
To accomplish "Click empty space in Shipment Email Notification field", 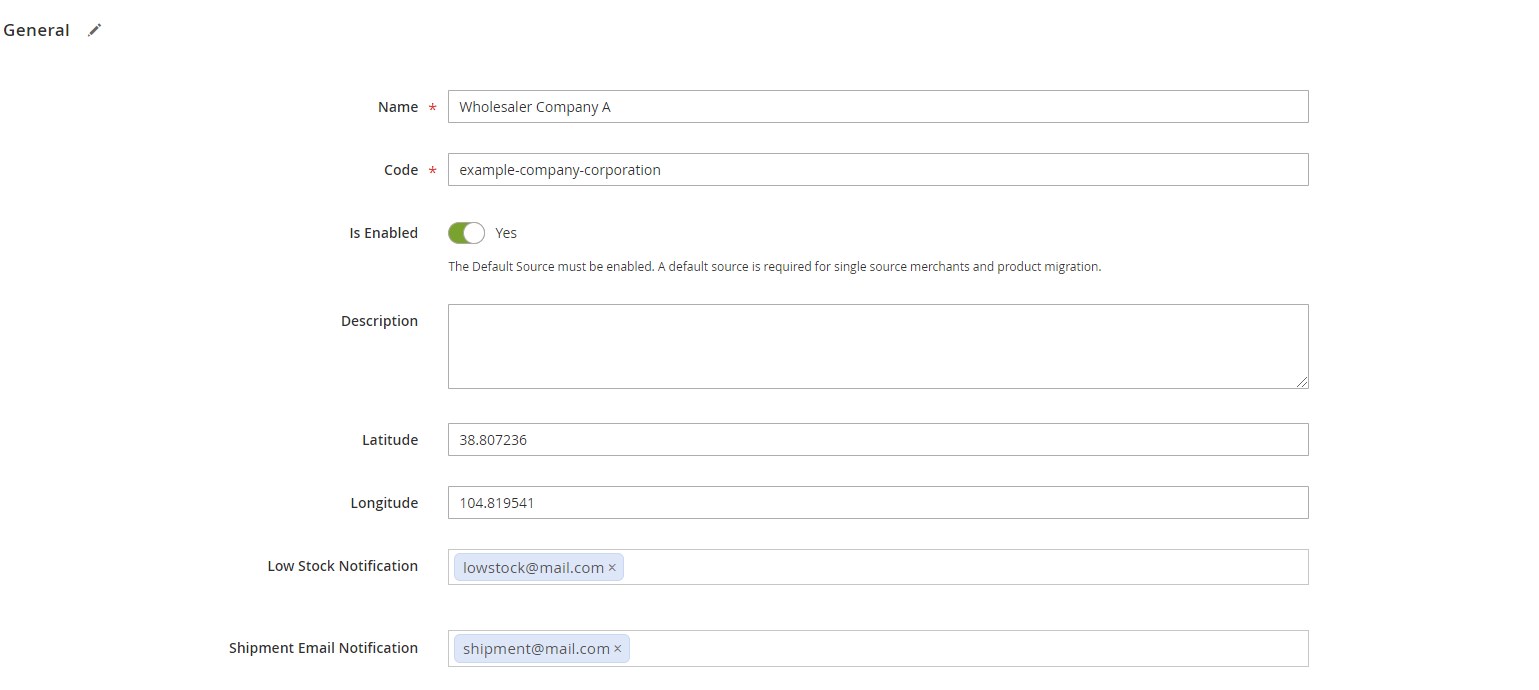I will (960, 649).
